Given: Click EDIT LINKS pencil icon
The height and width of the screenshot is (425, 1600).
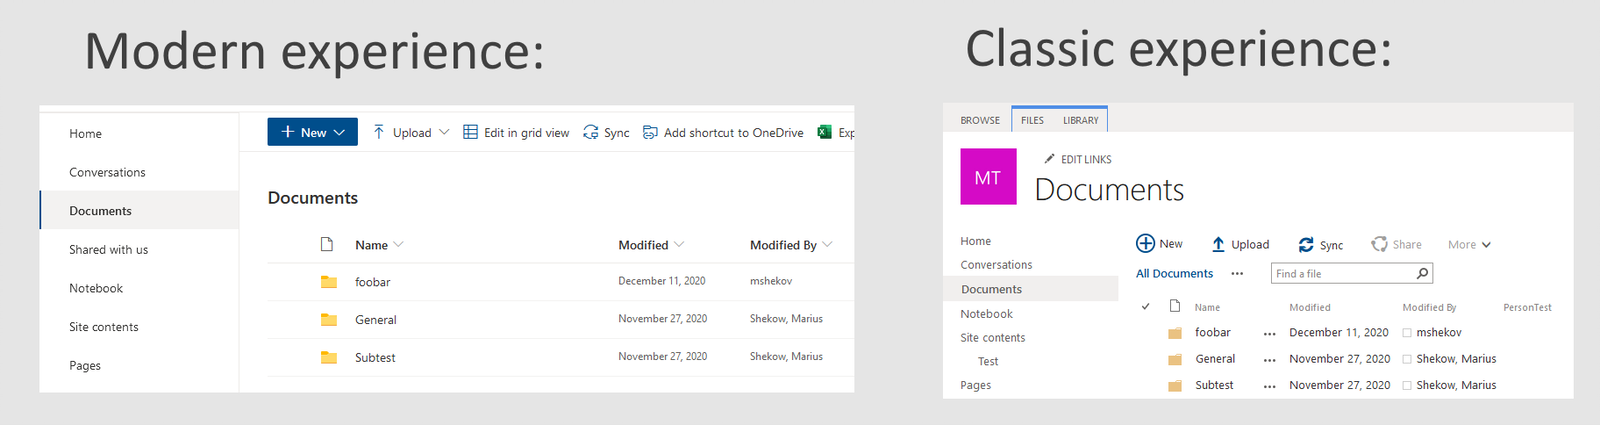Looking at the screenshot, I should [x=1049, y=159].
